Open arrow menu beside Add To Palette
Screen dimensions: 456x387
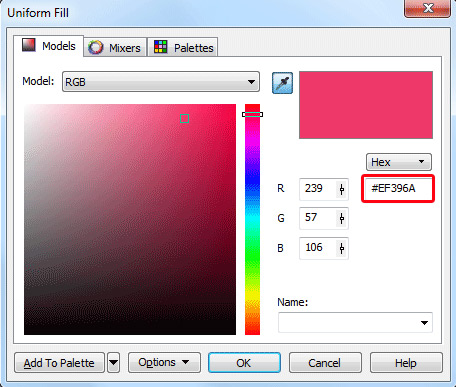pyautogui.click(x=114, y=363)
